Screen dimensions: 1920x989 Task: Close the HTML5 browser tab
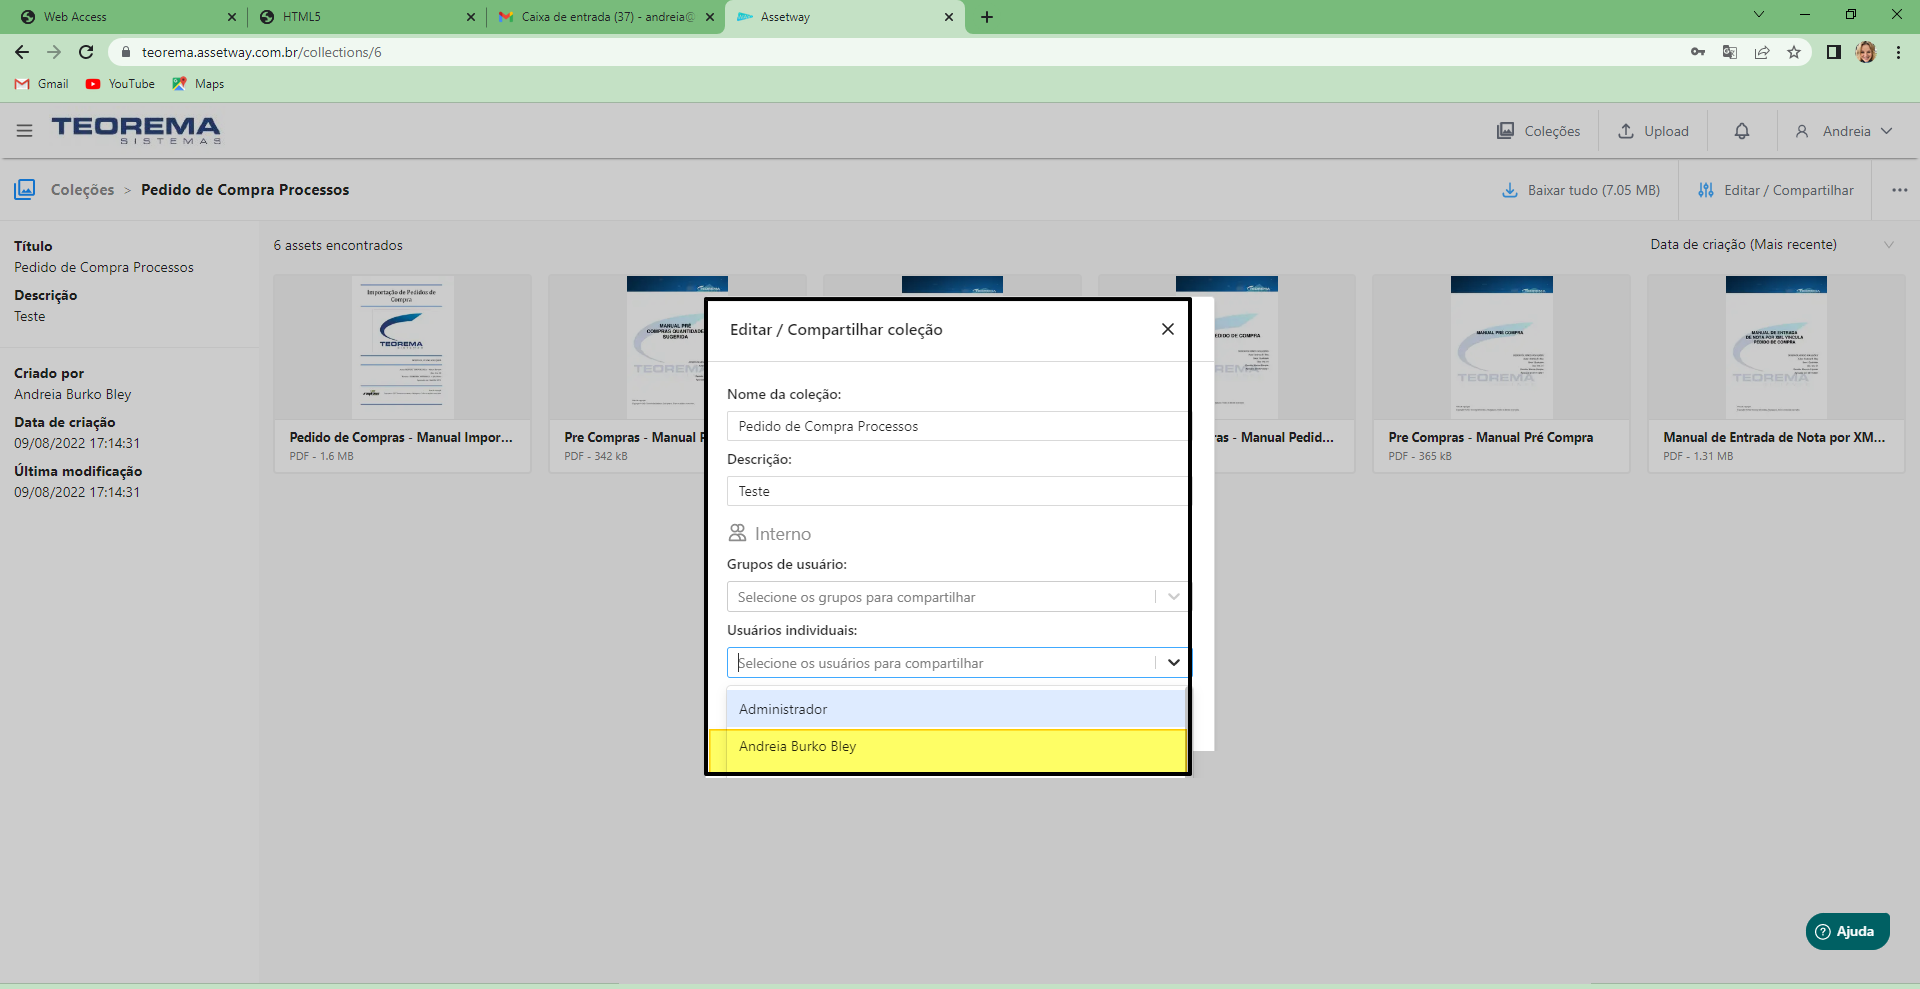[x=471, y=17]
